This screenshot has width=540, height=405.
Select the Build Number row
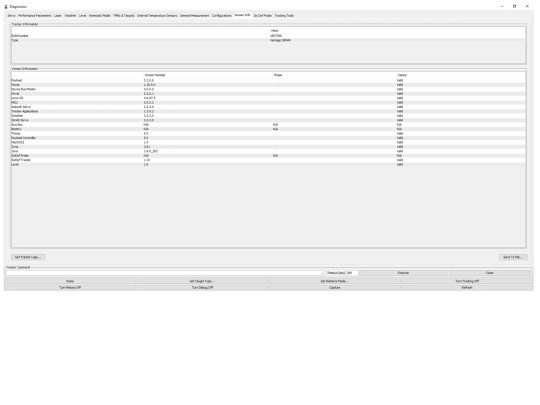coord(268,36)
